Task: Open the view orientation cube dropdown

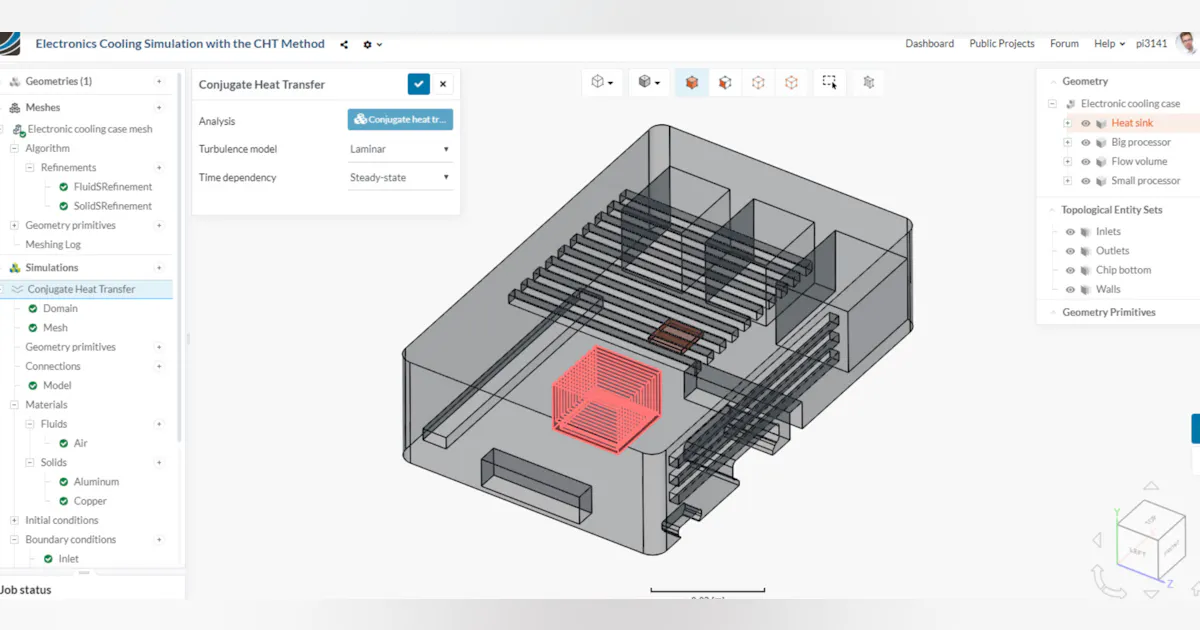Action: [x=602, y=82]
